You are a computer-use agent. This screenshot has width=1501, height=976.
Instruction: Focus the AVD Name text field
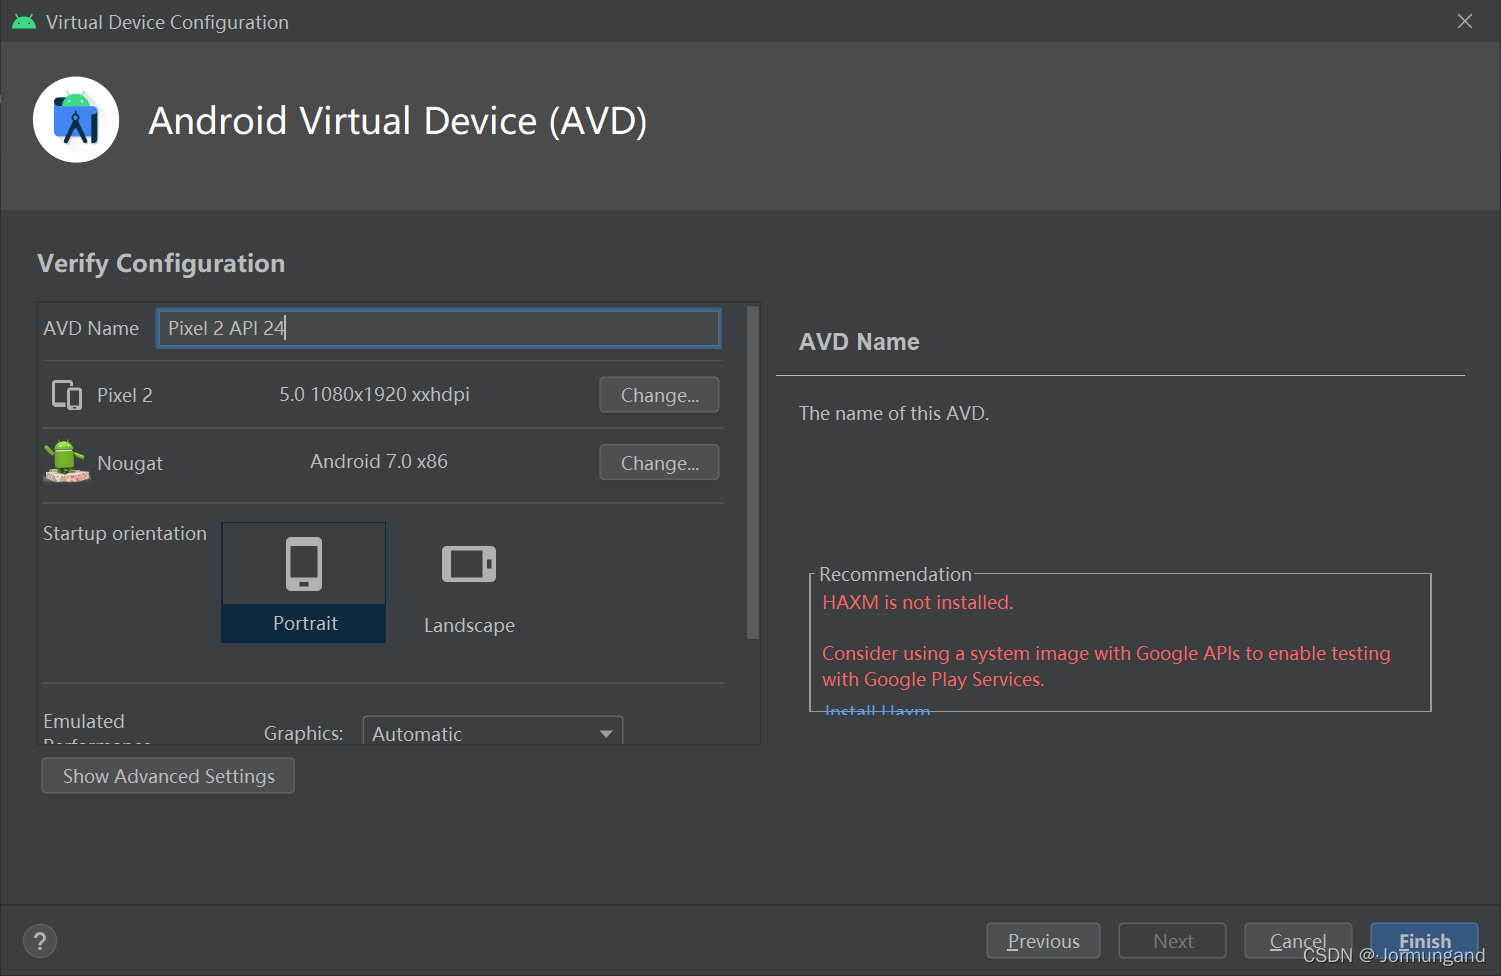point(438,328)
